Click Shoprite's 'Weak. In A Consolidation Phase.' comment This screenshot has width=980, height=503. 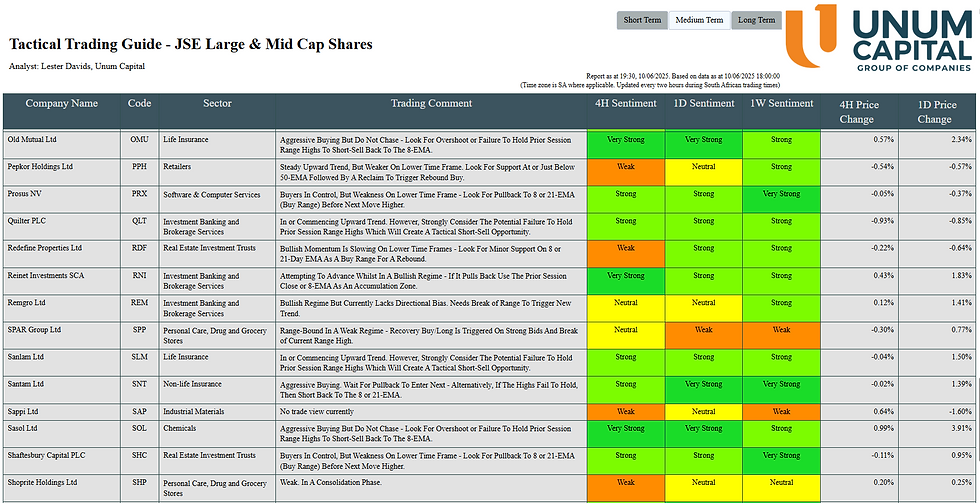tap(331, 483)
